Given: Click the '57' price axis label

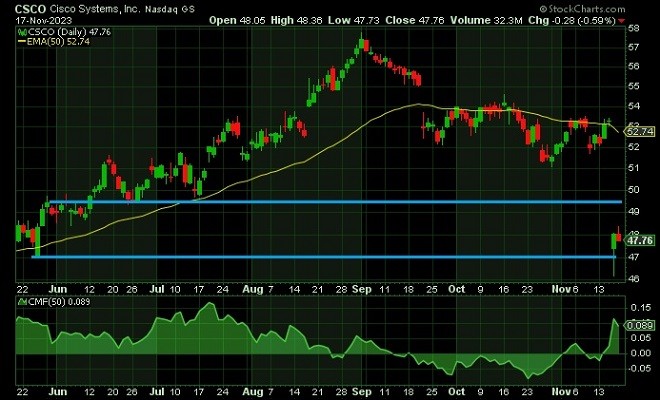Looking at the screenshot, I should tap(634, 47).
